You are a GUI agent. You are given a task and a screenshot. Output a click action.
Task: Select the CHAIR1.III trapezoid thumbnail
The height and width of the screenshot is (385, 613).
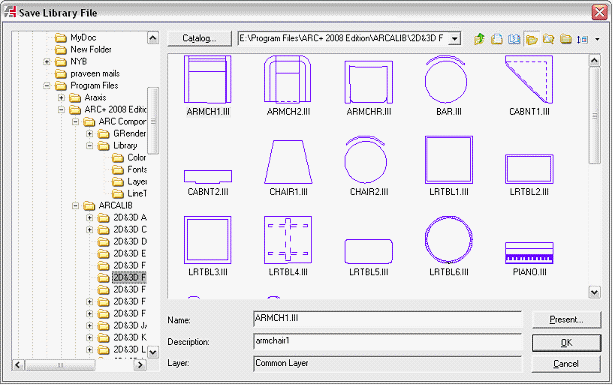(x=288, y=162)
